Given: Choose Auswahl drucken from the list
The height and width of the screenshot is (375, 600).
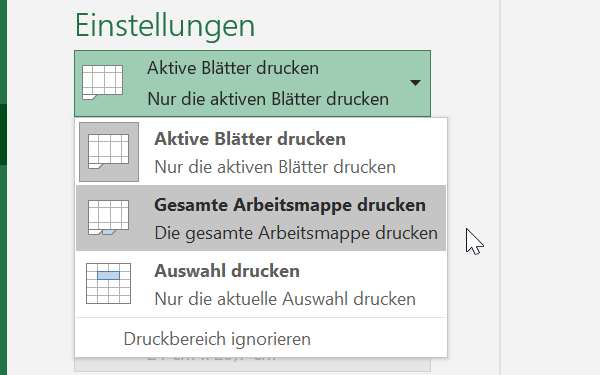Looking at the screenshot, I should (261, 284).
